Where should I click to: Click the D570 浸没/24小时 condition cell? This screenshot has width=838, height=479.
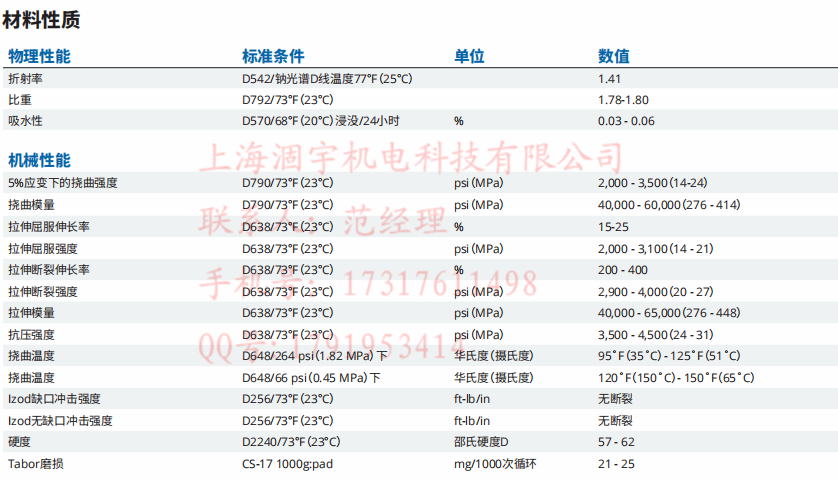coord(321,121)
